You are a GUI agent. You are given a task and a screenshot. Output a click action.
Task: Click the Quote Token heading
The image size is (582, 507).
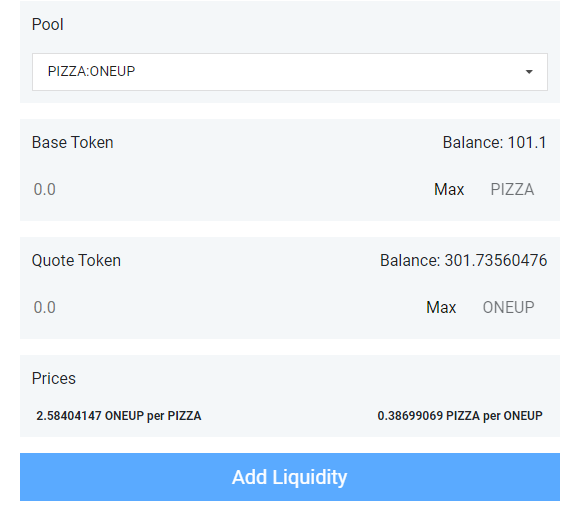coord(76,261)
